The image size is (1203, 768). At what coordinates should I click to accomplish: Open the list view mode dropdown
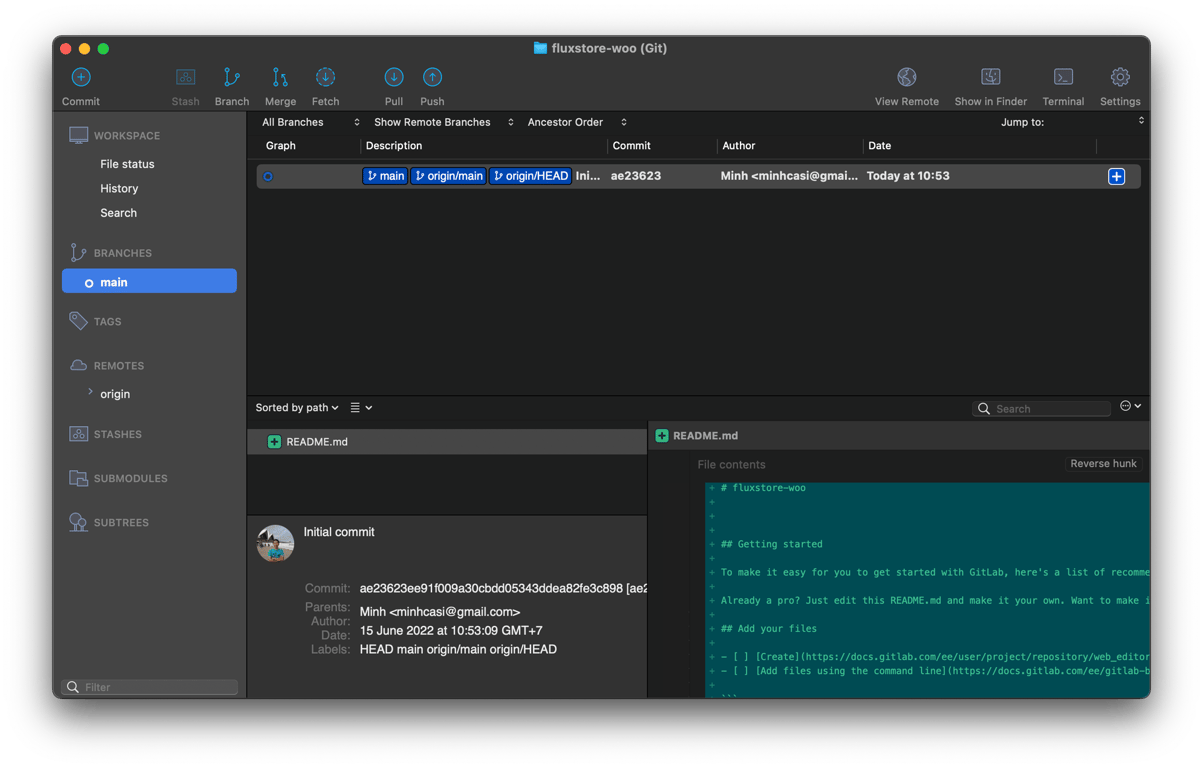point(361,408)
